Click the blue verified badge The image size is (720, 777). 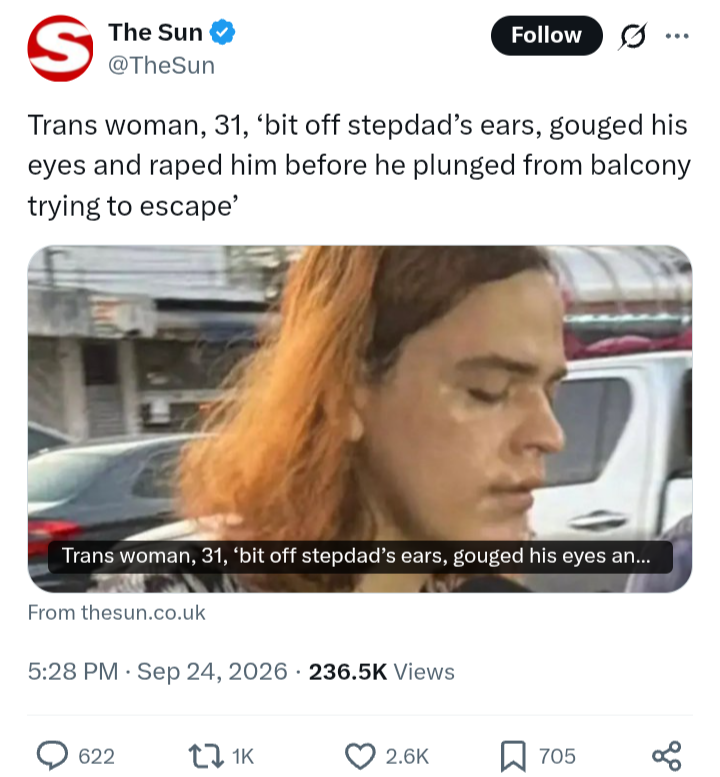coord(222,32)
